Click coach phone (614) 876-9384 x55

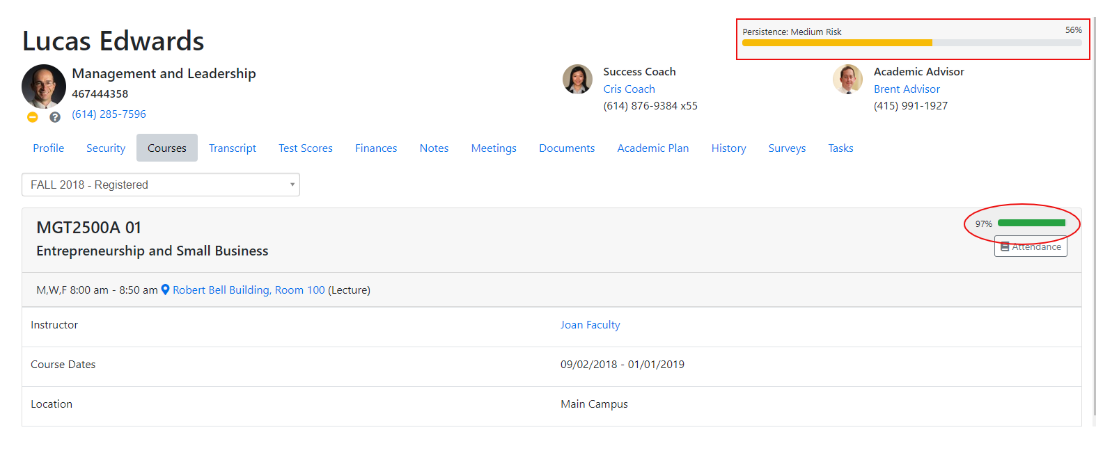coord(651,106)
